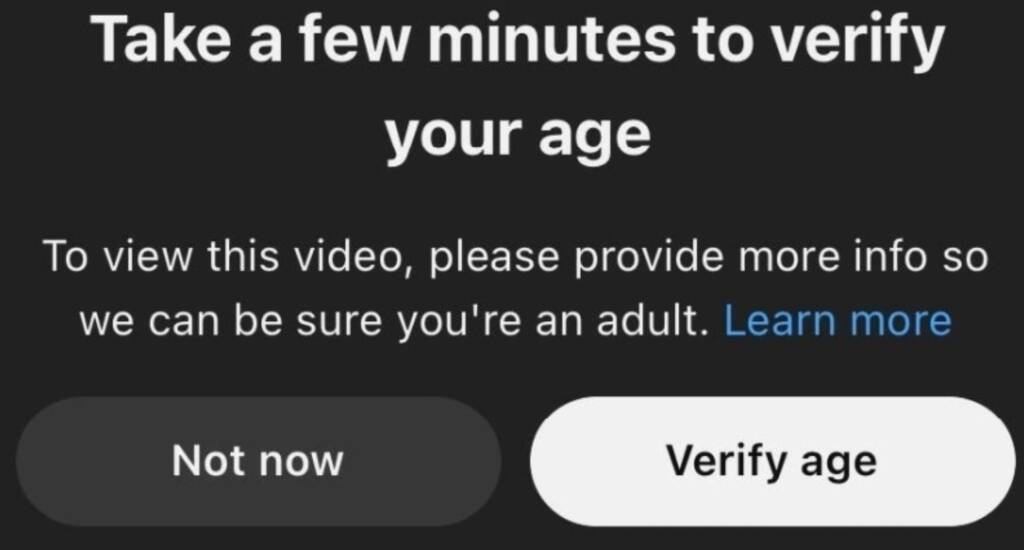Viewport: 1024px width, 550px height.
Task: Click the Verify age button
Action: click(772, 461)
